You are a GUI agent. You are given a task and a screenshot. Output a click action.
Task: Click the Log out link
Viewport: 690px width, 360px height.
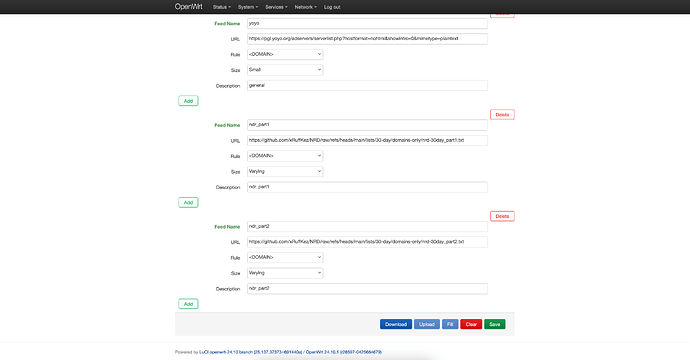coord(332,7)
